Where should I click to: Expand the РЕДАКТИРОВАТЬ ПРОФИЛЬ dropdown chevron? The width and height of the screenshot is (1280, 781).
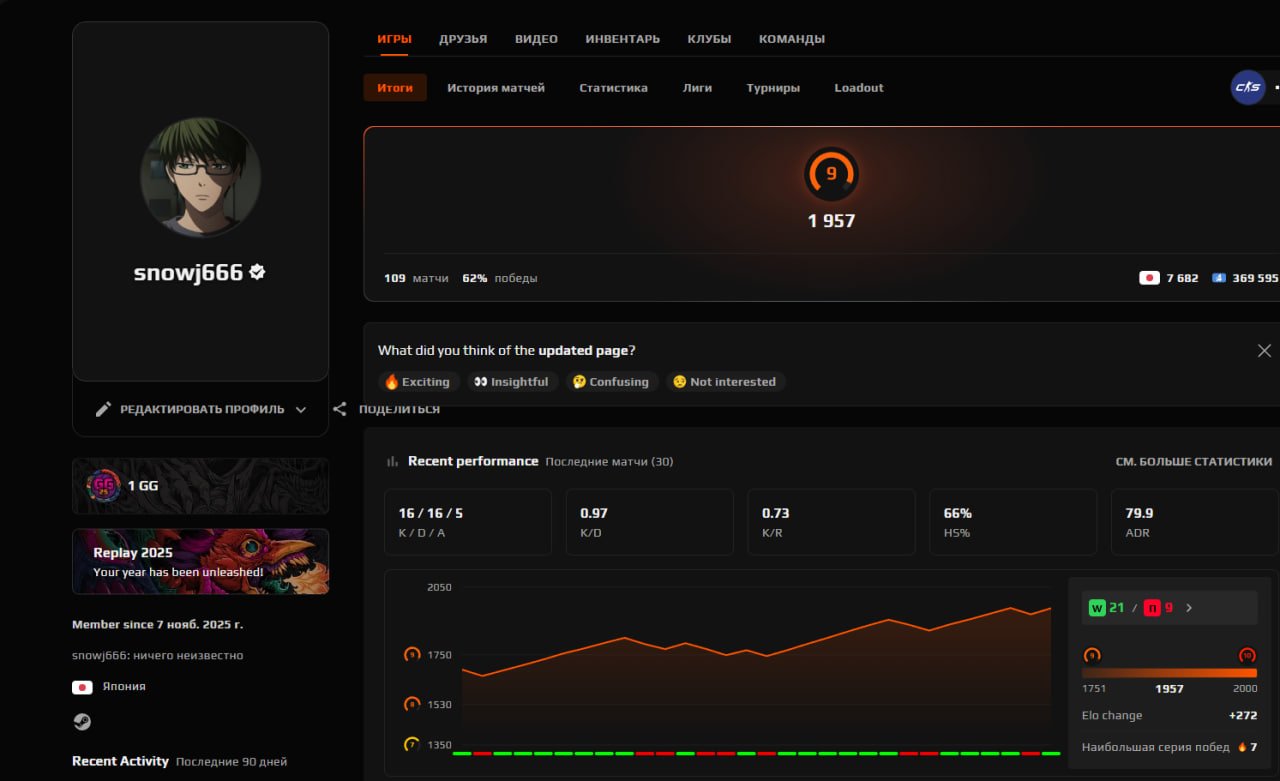(x=303, y=409)
